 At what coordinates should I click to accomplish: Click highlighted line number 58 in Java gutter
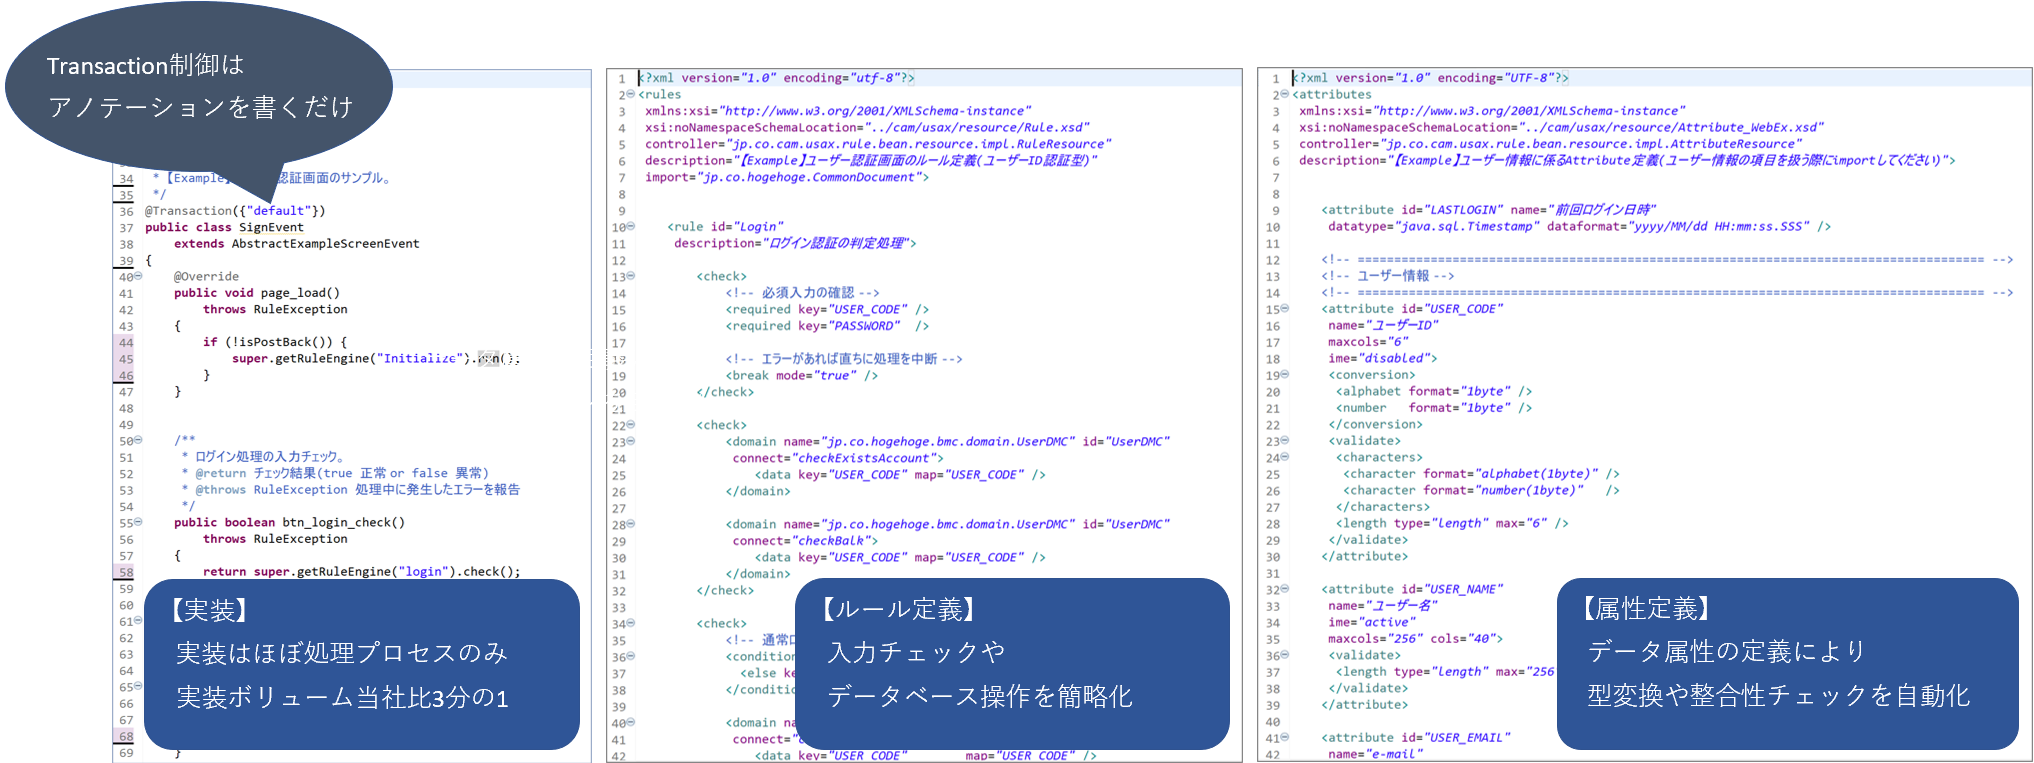(126, 572)
